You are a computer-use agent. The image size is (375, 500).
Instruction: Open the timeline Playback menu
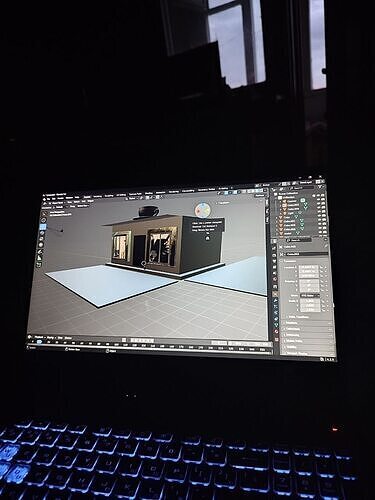click(39, 337)
